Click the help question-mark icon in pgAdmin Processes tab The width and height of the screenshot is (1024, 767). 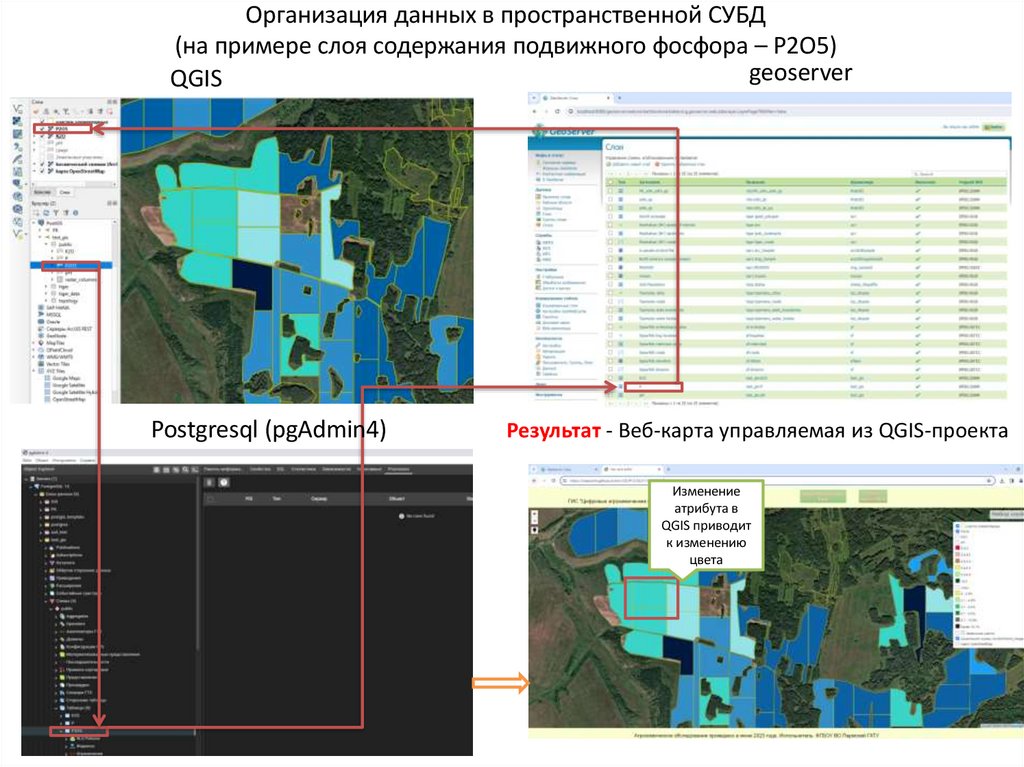coord(224,482)
